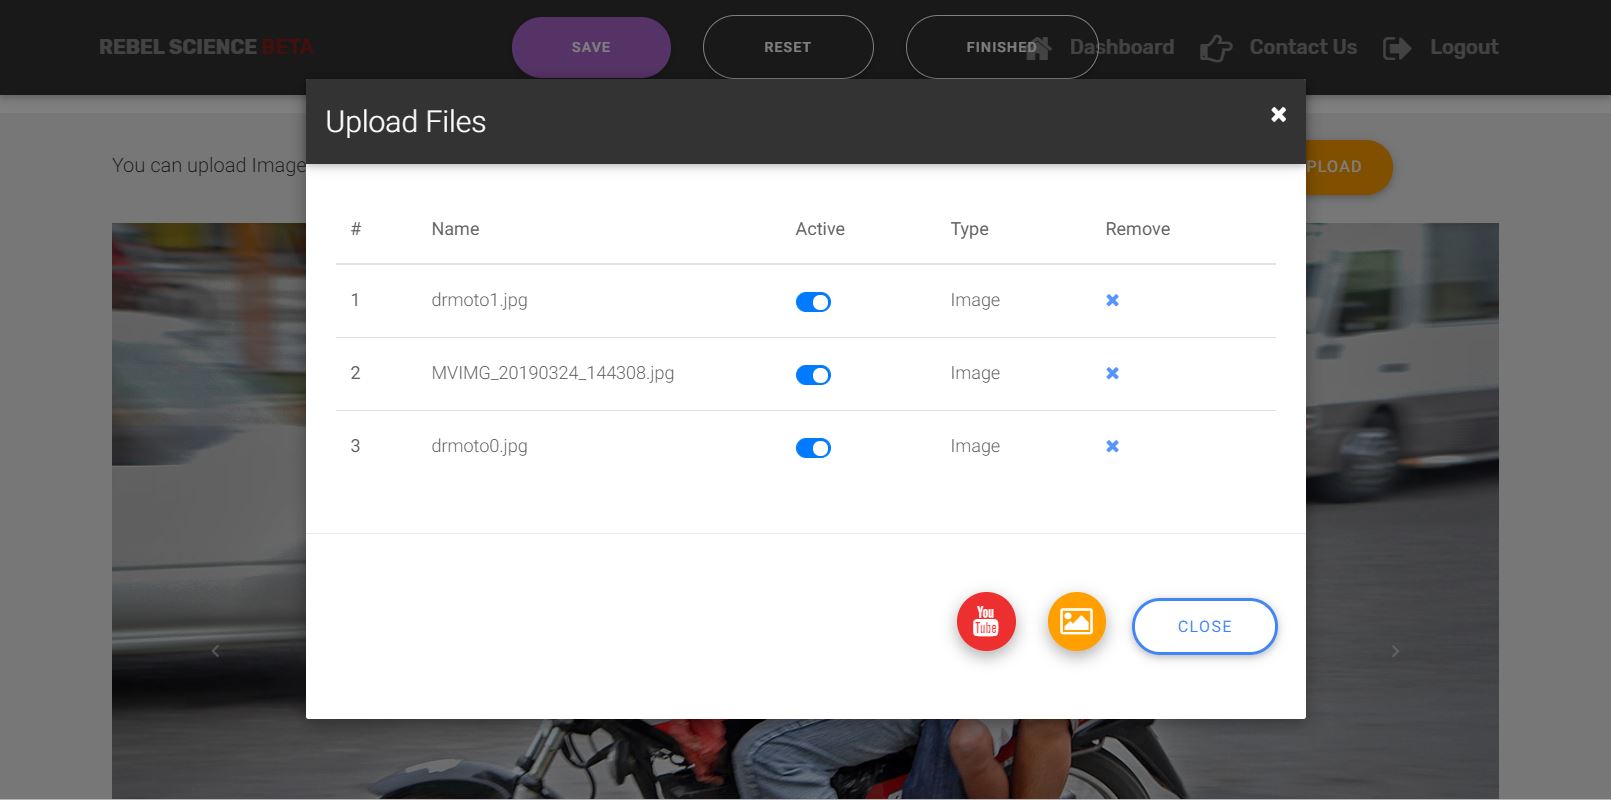
Task: Click the purple SAVE button
Action: [591, 47]
